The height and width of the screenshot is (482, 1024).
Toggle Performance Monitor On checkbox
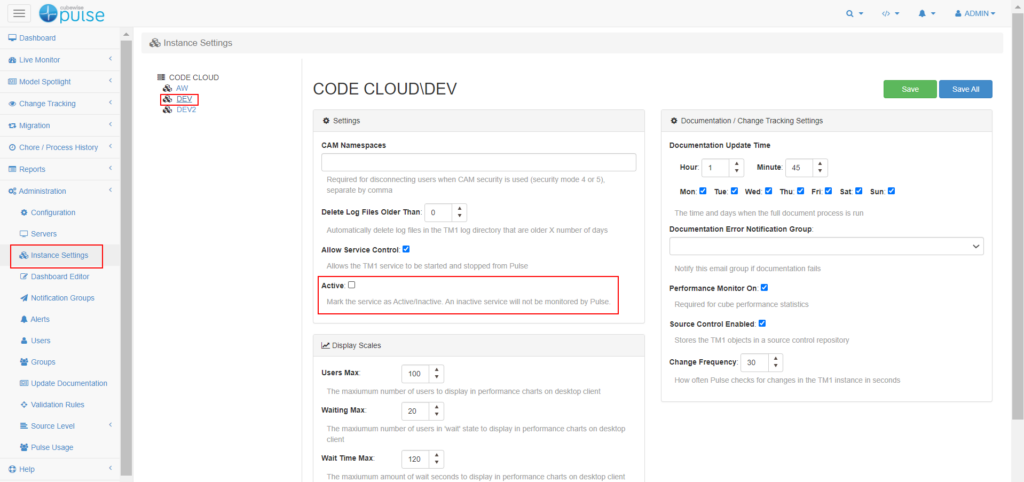coord(764,287)
